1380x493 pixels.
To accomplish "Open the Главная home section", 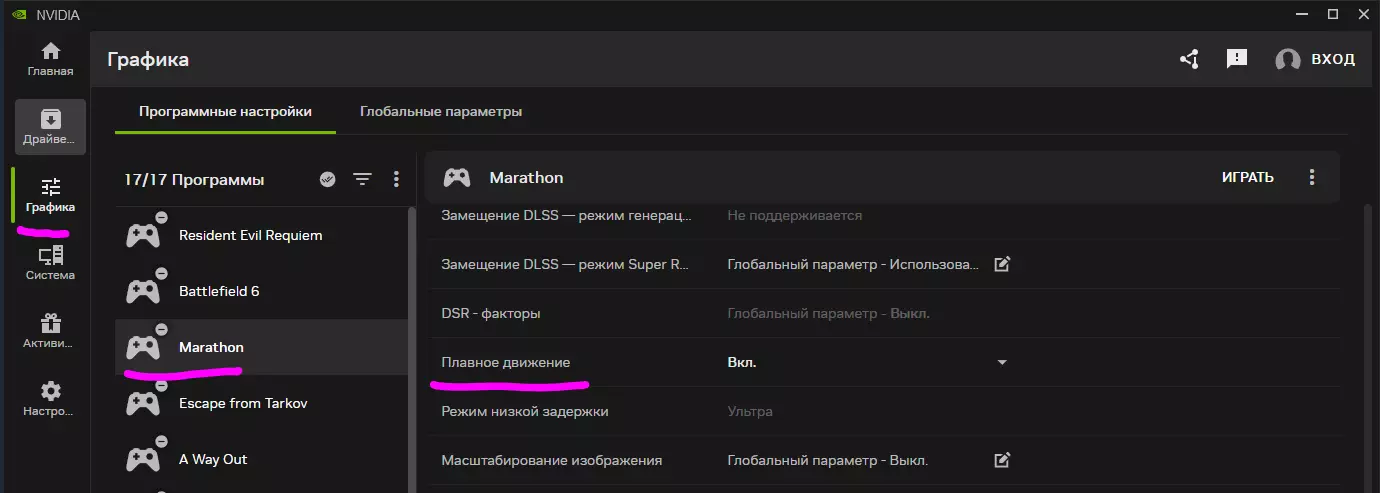I will point(50,60).
